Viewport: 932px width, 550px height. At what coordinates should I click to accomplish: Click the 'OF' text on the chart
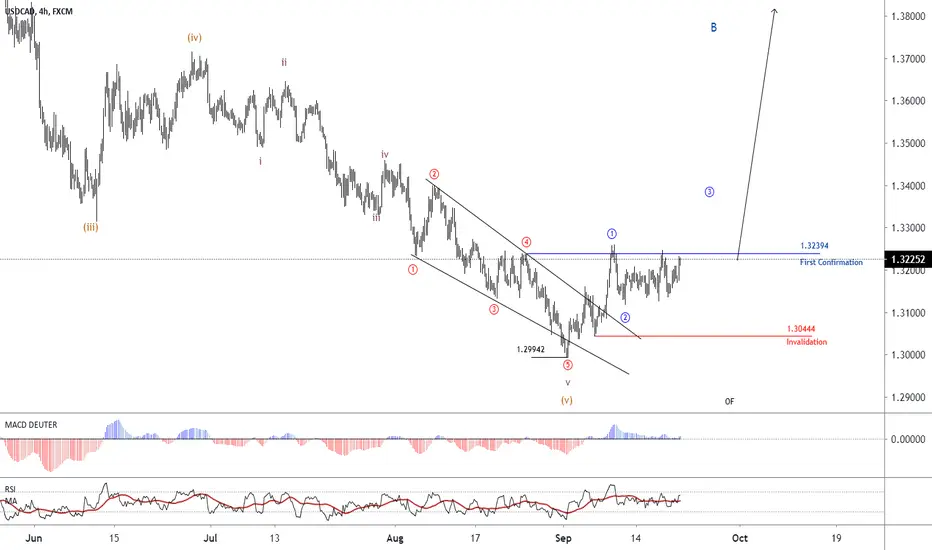[x=729, y=401]
